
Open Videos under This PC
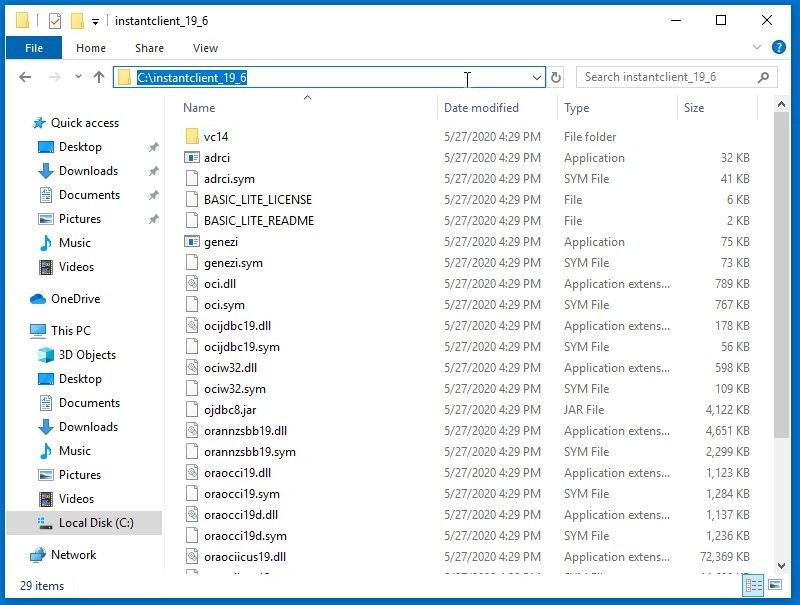pyautogui.click(x=66, y=498)
